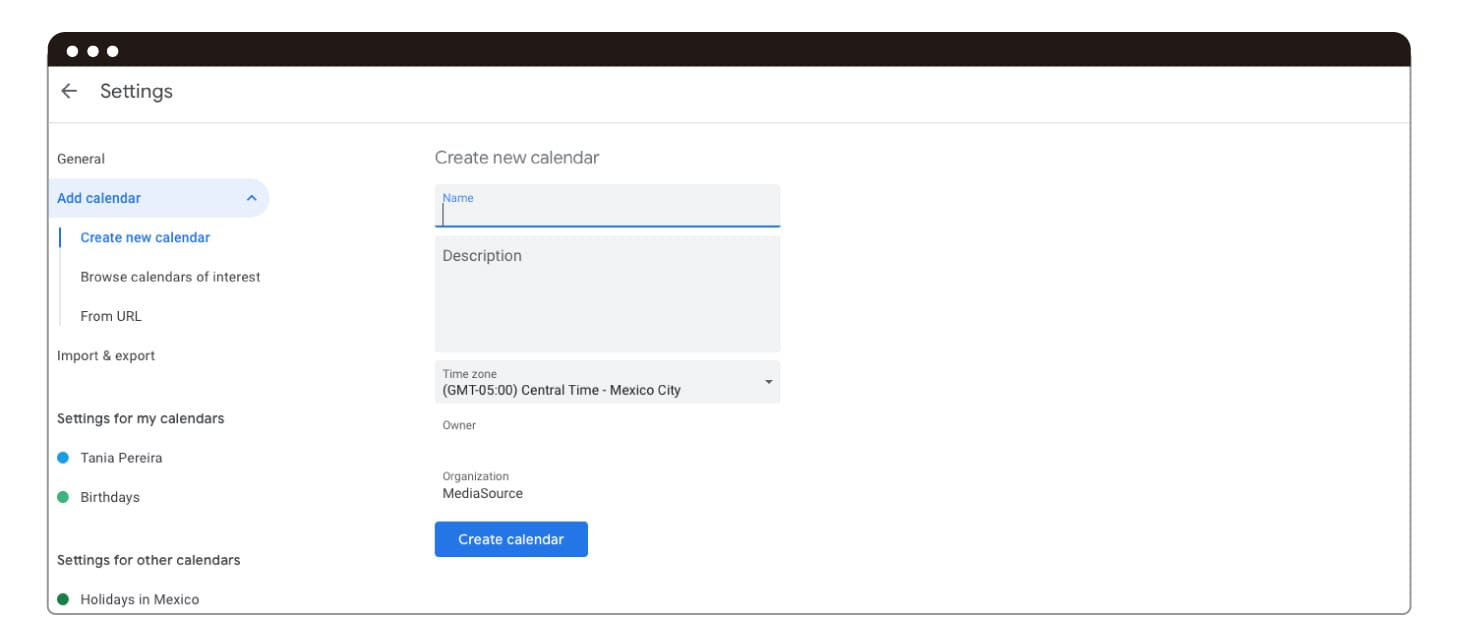Open Birthdays calendar settings
The width and height of the screenshot is (1458, 639).
coord(110,497)
